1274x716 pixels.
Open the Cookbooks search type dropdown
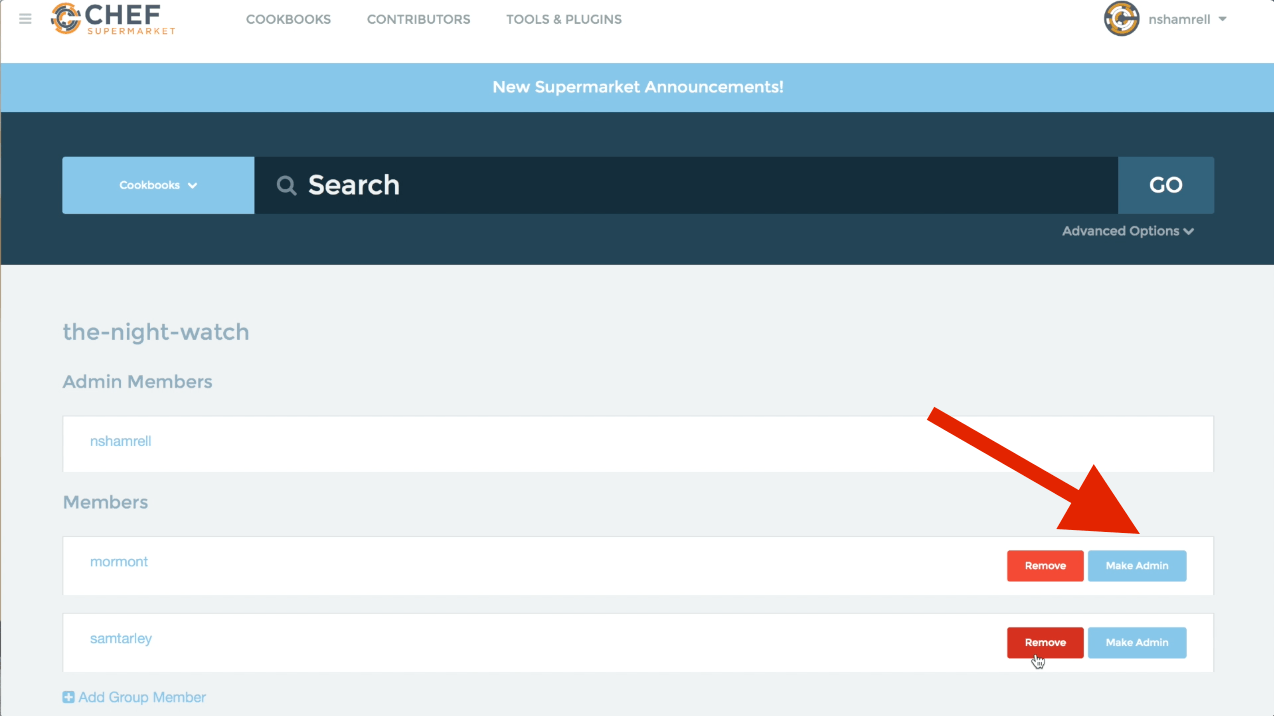pyautogui.click(x=158, y=185)
